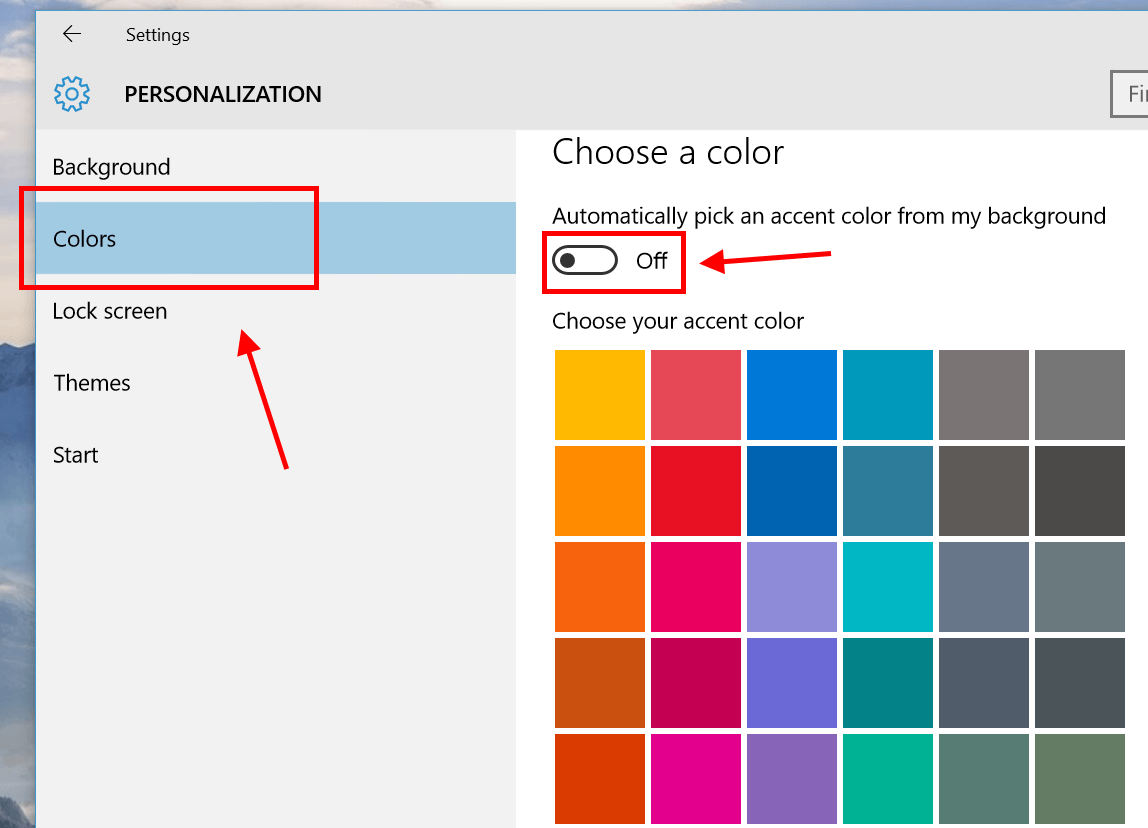
Task: Pick the dark crimson-magenta swatch in fourth row
Action: pyautogui.click(x=696, y=682)
